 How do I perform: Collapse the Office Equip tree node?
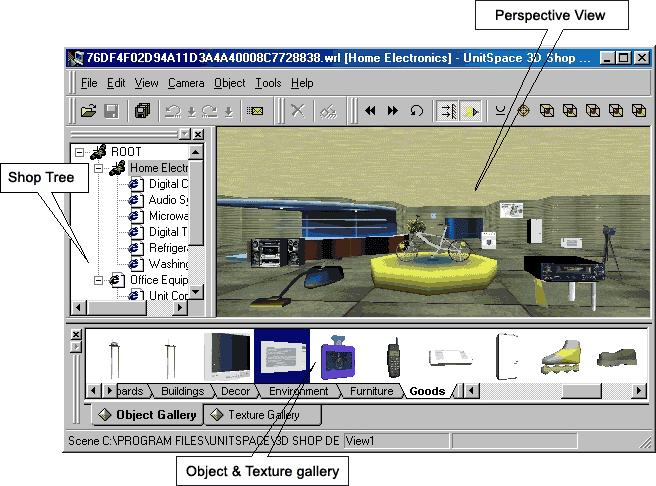(x=98, y=280)
